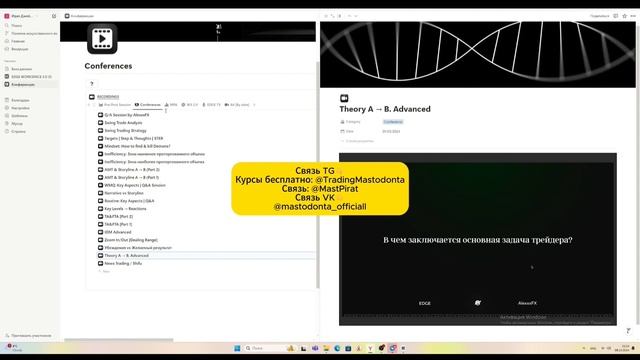The width and height of the screenshot is (640, 360).
Task: Open the workspace switcher at sidebar top
Action: coord(20,16)
